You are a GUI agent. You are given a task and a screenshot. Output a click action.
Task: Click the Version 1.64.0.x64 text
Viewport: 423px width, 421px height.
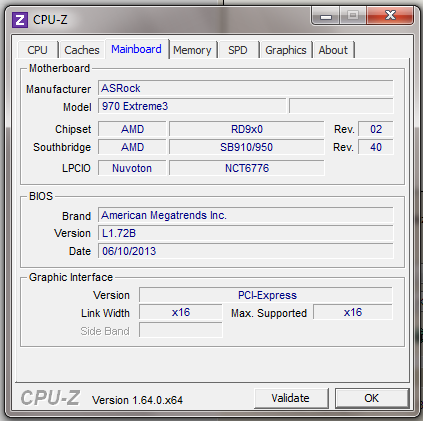[x=137, y=400]
